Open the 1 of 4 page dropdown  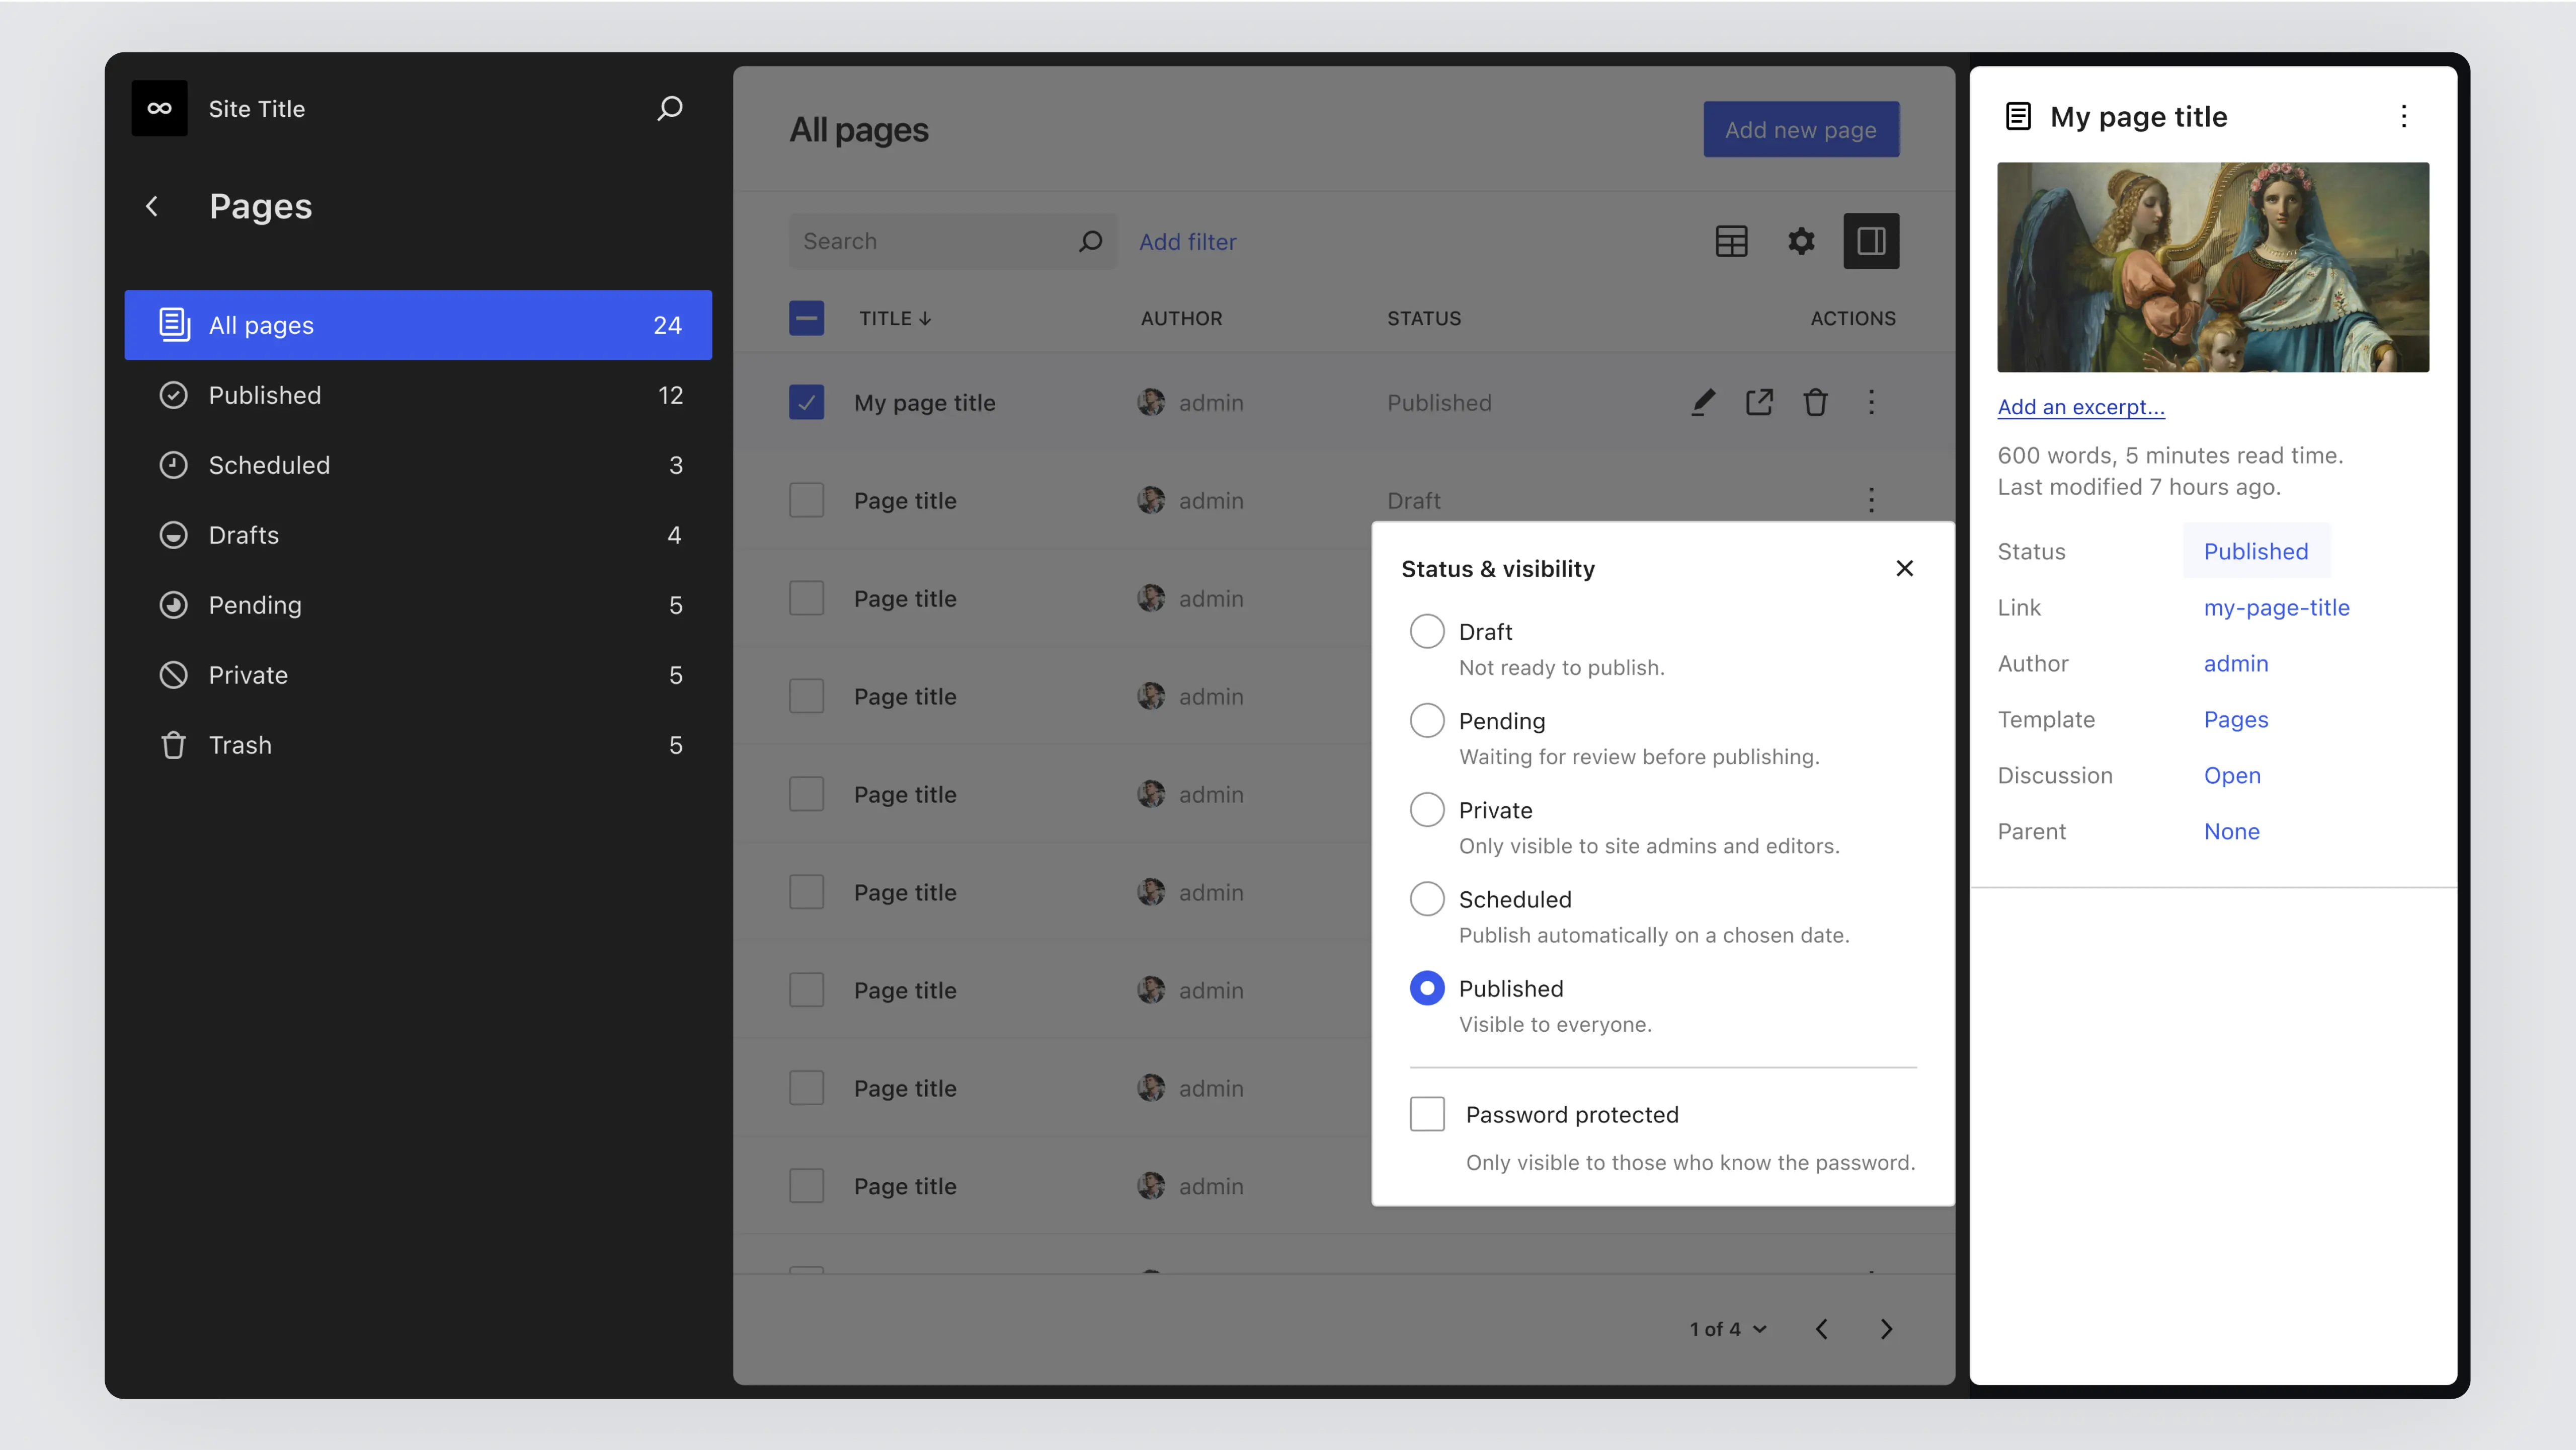click(x=1728, y=1329)
